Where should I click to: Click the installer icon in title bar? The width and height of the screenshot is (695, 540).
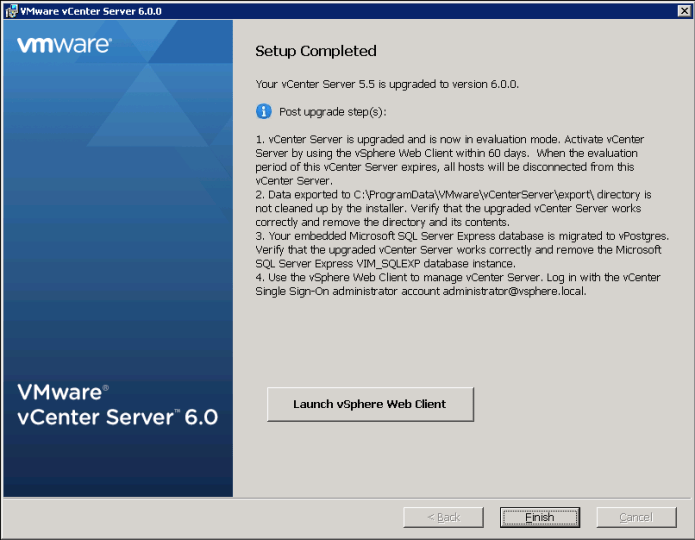pyautogui.click(x=11, y=10)
